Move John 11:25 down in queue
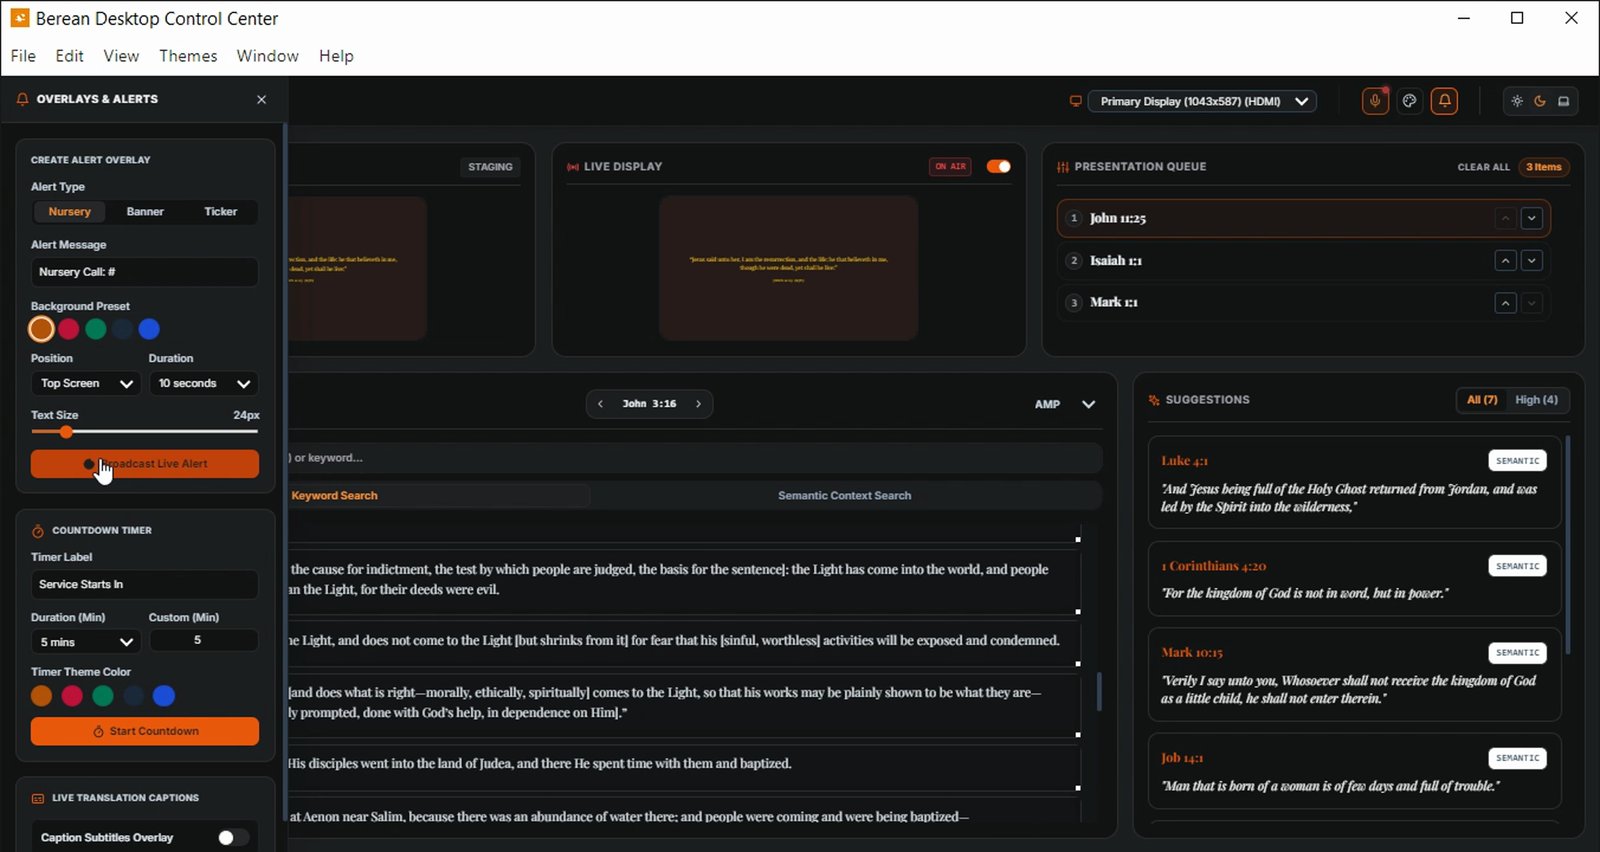Image resolution: width=1600 pixels, height=852 pixels. [1531, 218]
